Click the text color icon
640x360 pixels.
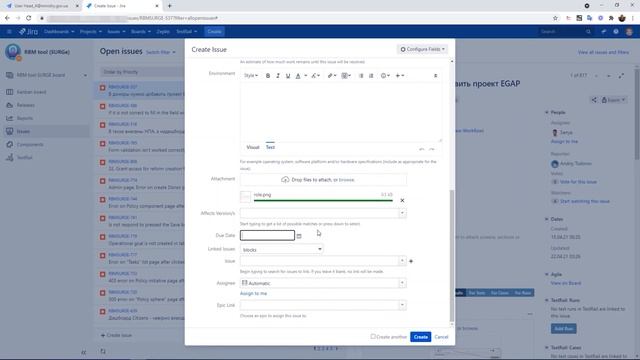pos(298,76)
